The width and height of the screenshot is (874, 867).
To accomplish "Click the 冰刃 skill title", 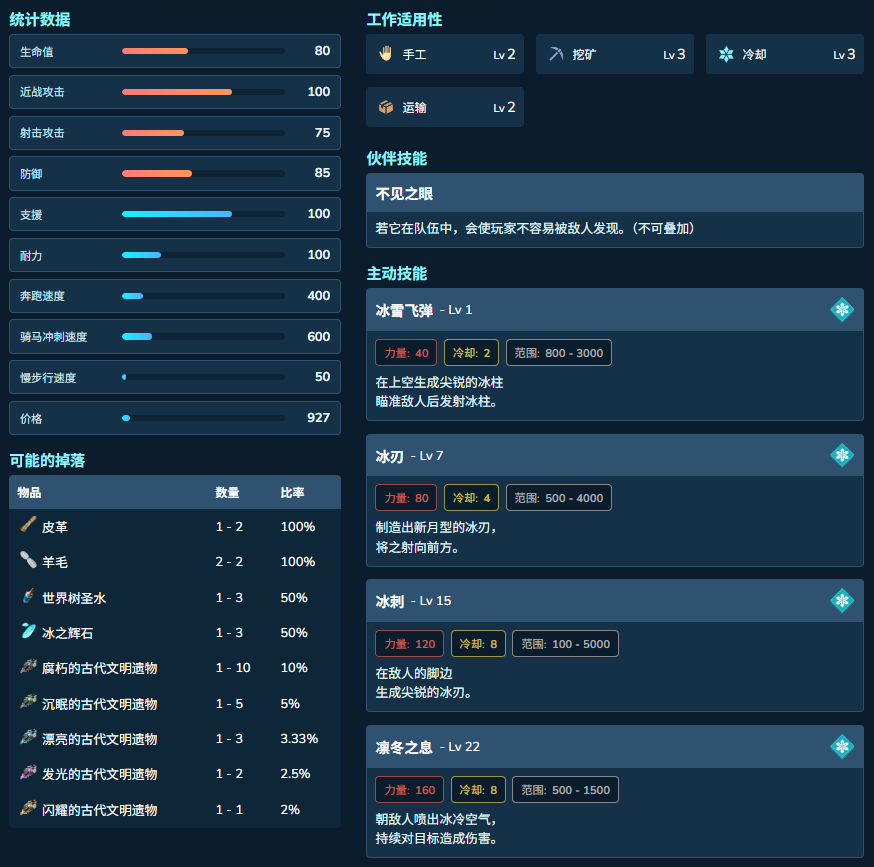I will click(390, 456).
